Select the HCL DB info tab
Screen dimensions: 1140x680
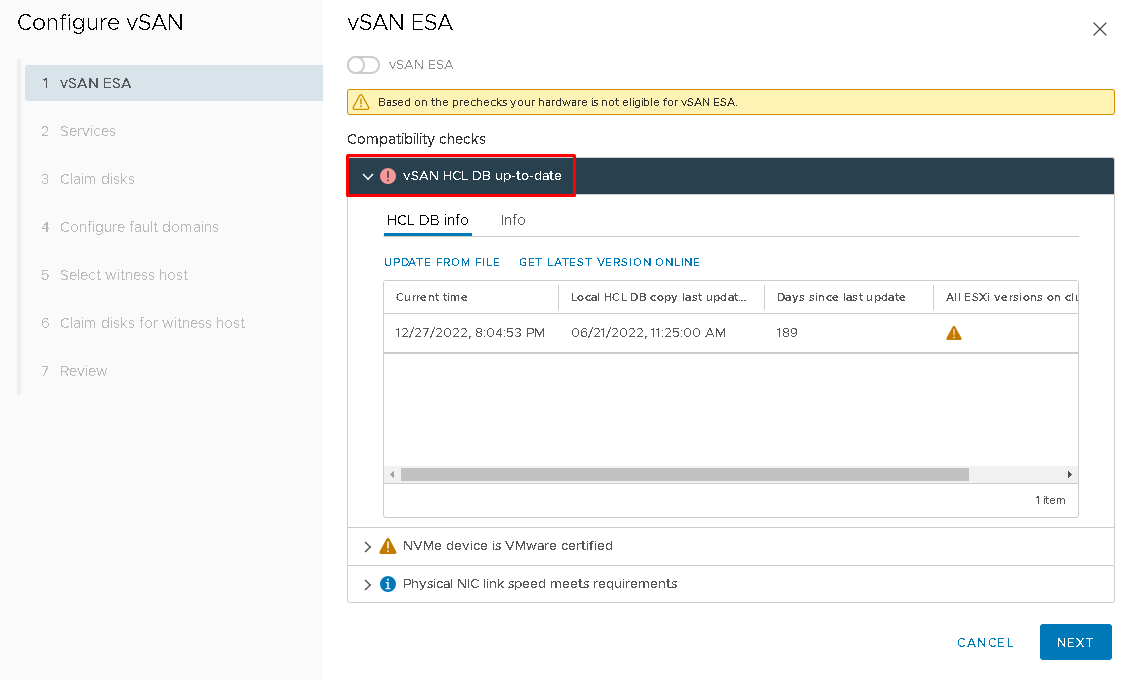point(427,220)
